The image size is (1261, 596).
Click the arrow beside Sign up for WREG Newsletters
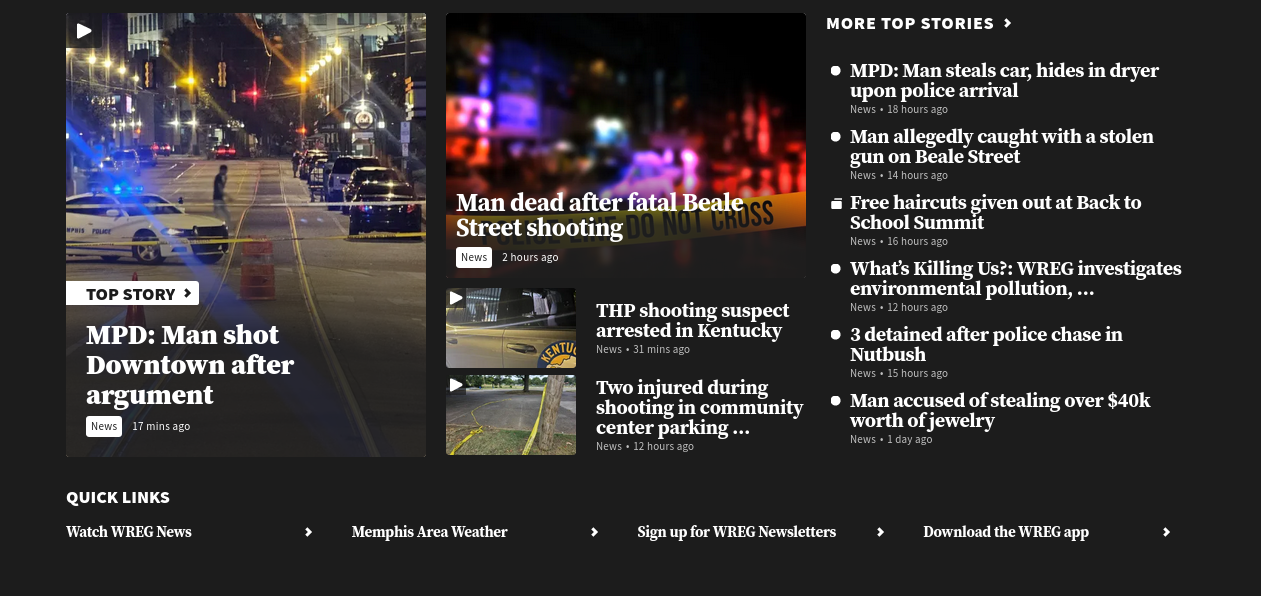880,532
